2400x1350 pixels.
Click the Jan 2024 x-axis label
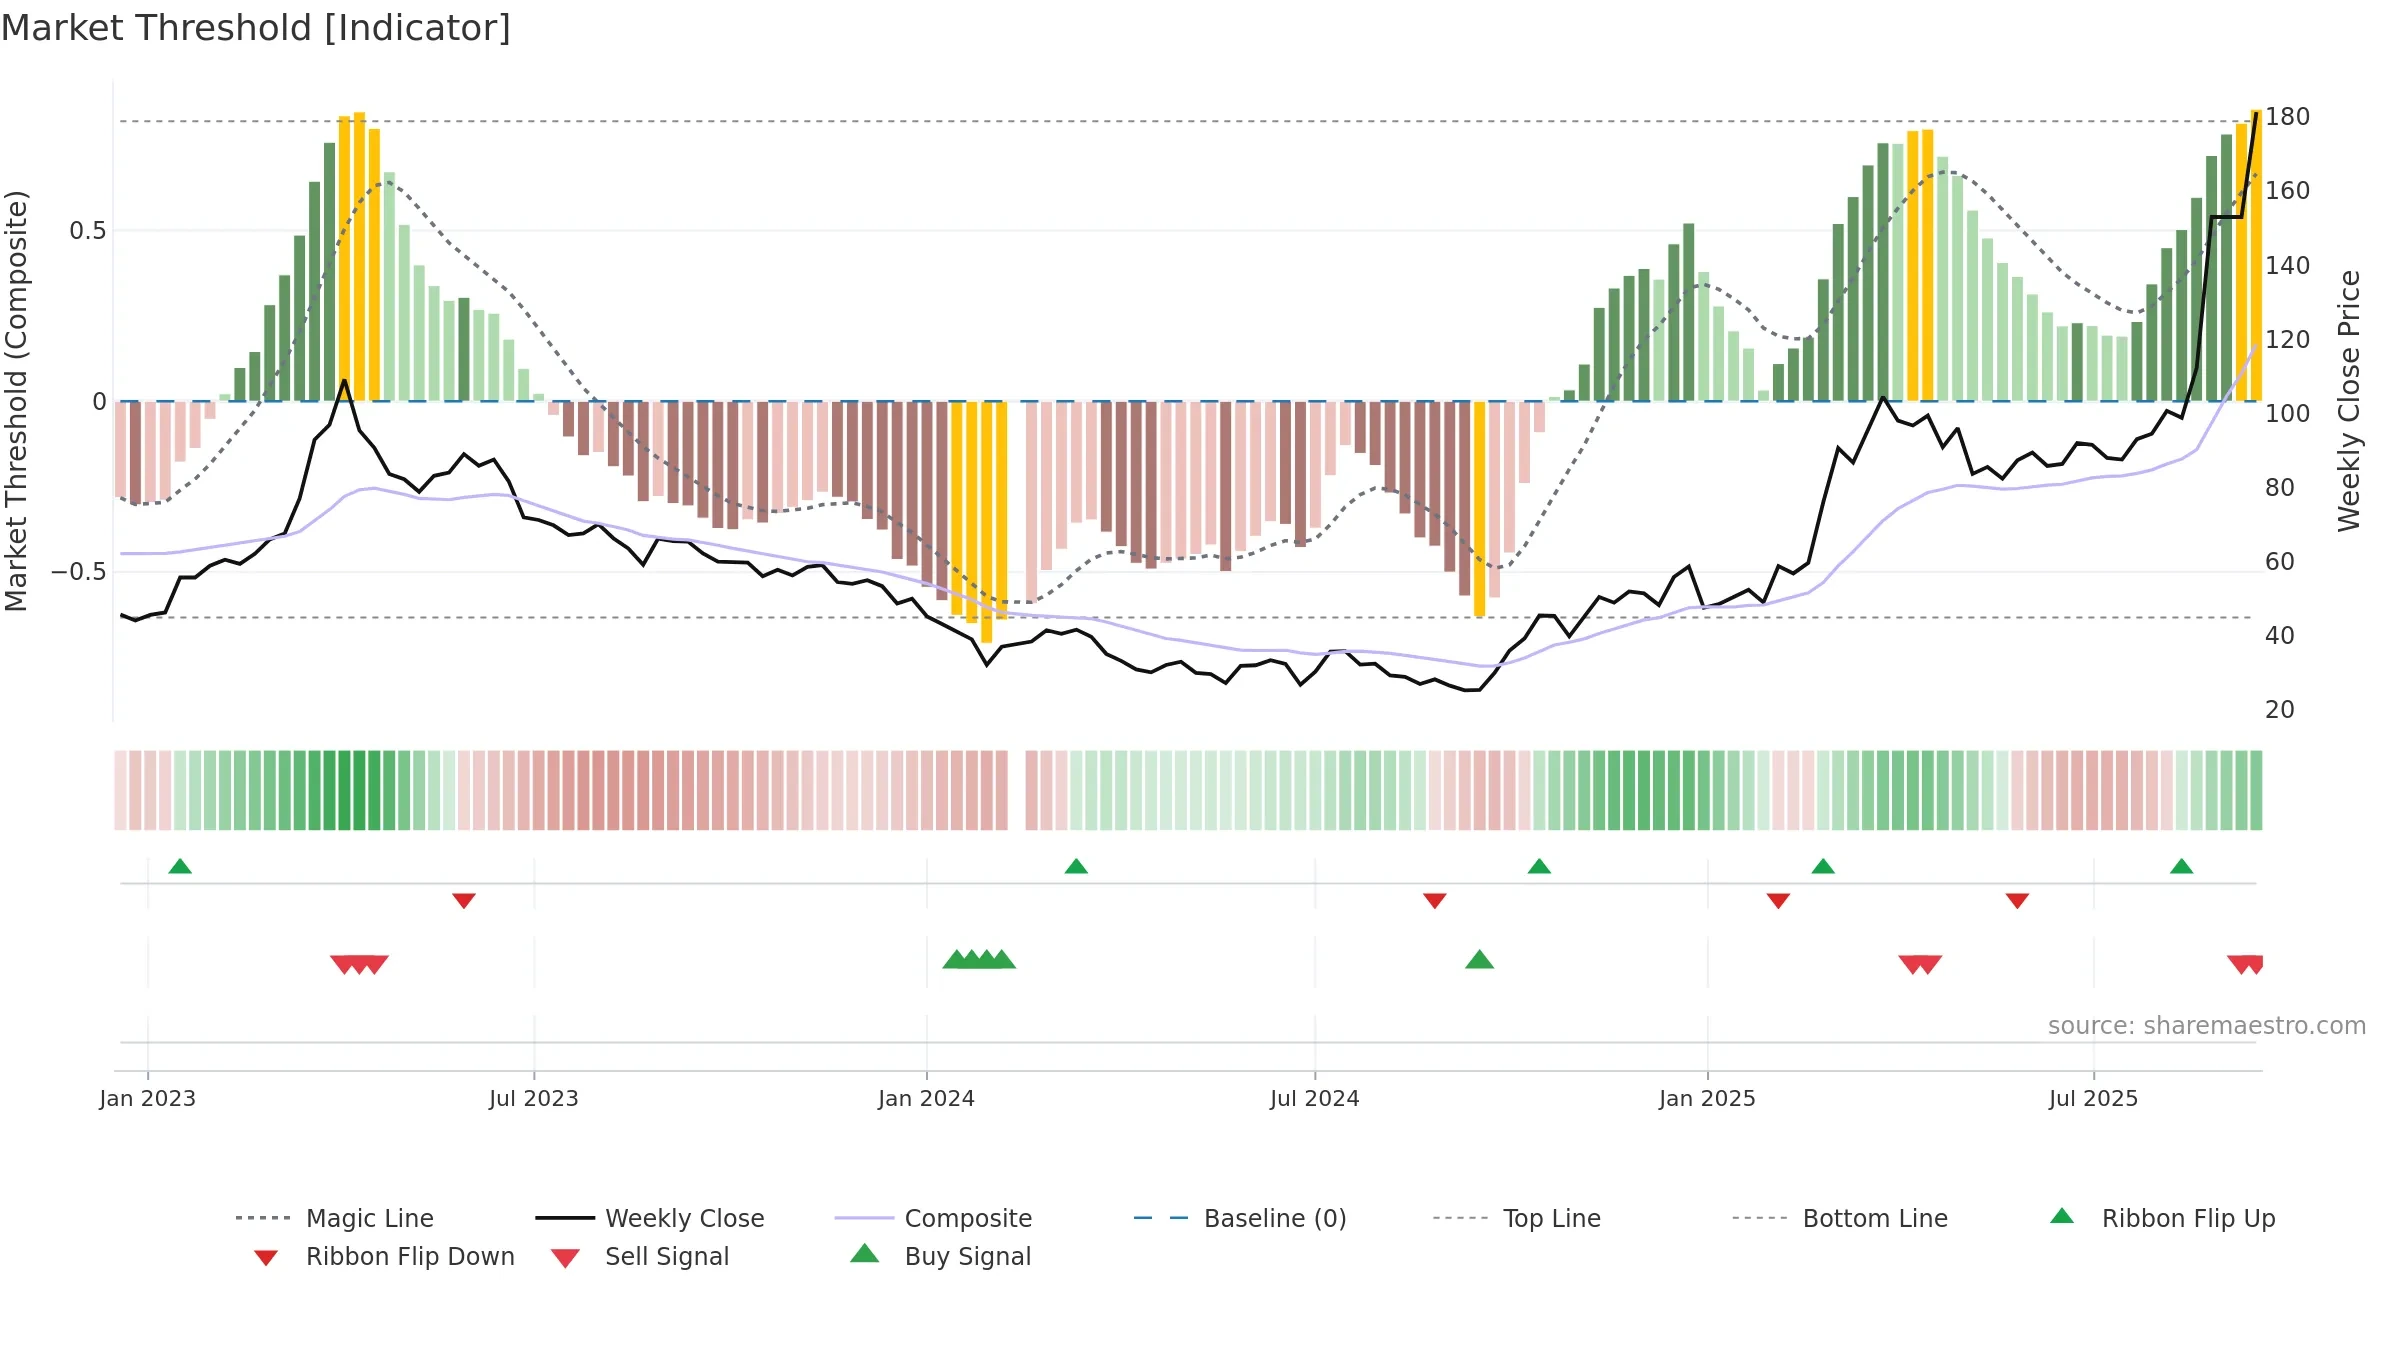point(927,1099)
